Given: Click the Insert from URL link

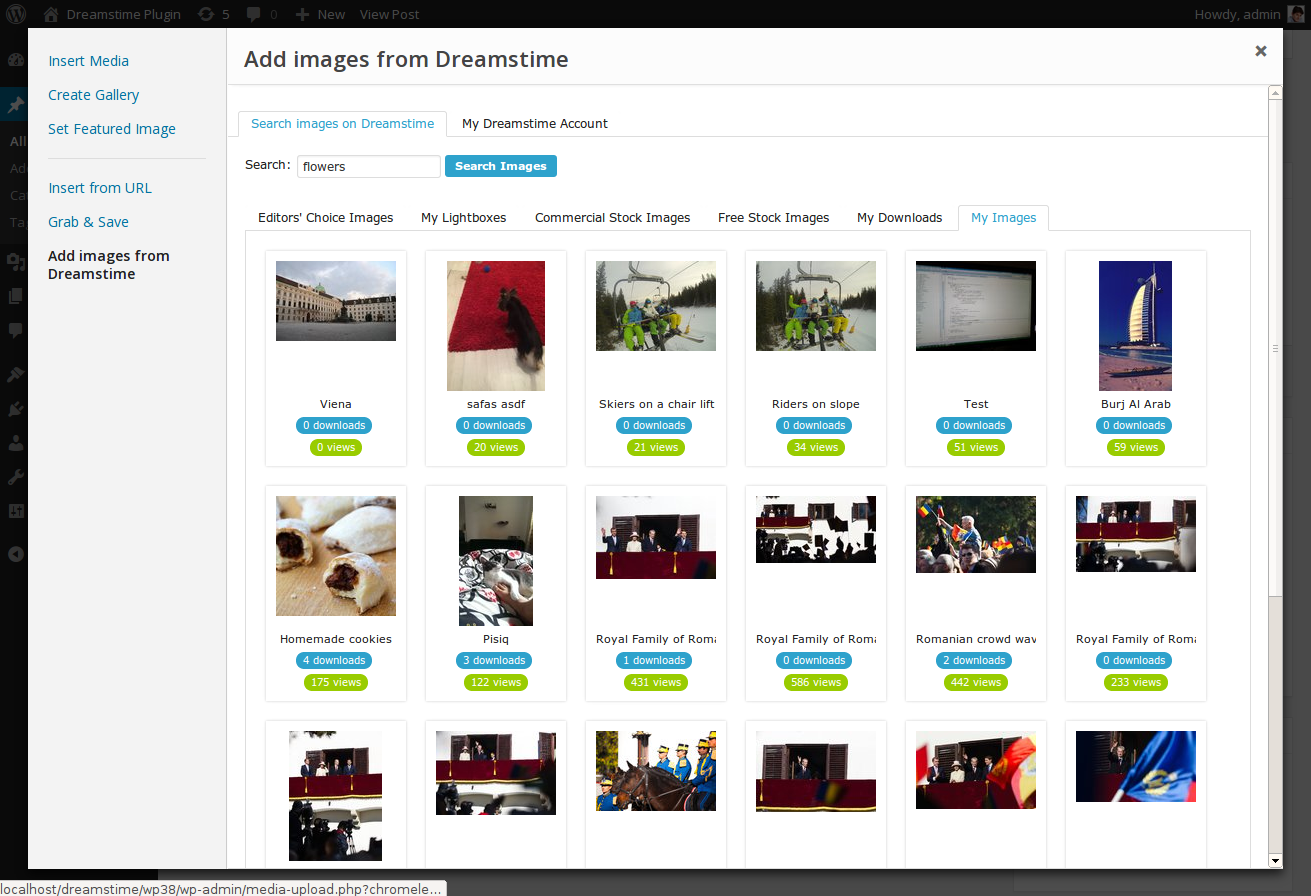Looking at the screenshot, I should pos(100,188).
